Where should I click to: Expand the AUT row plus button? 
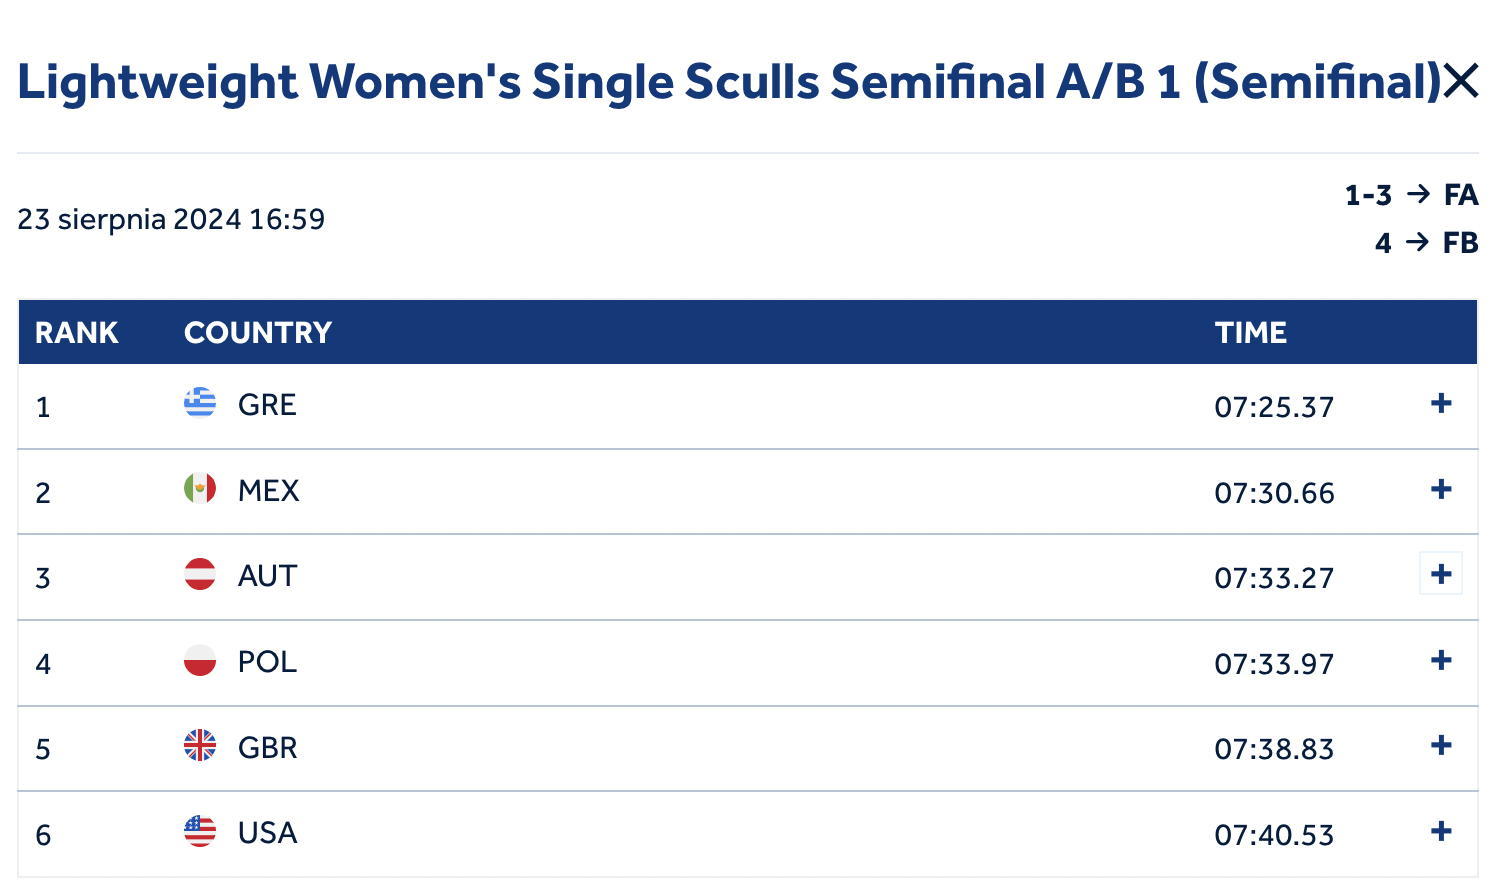(1441, 574)
